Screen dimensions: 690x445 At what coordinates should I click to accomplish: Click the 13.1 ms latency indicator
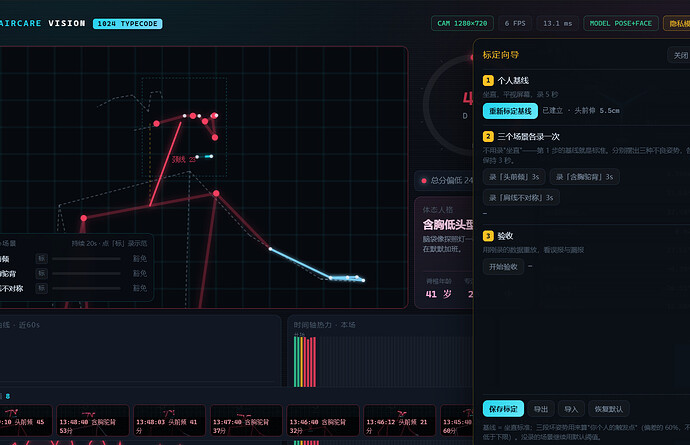558,23
